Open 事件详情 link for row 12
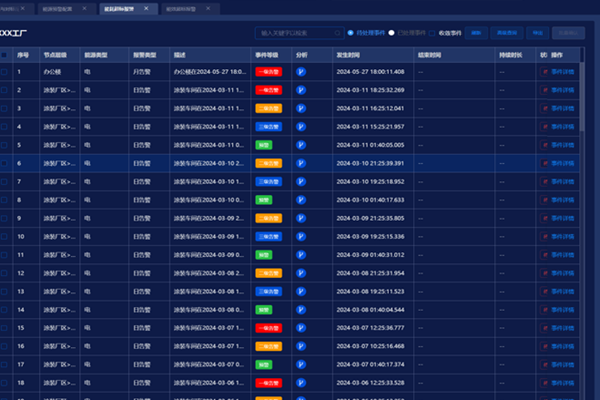This screenshot has width=600, height=400. point(564,272)
